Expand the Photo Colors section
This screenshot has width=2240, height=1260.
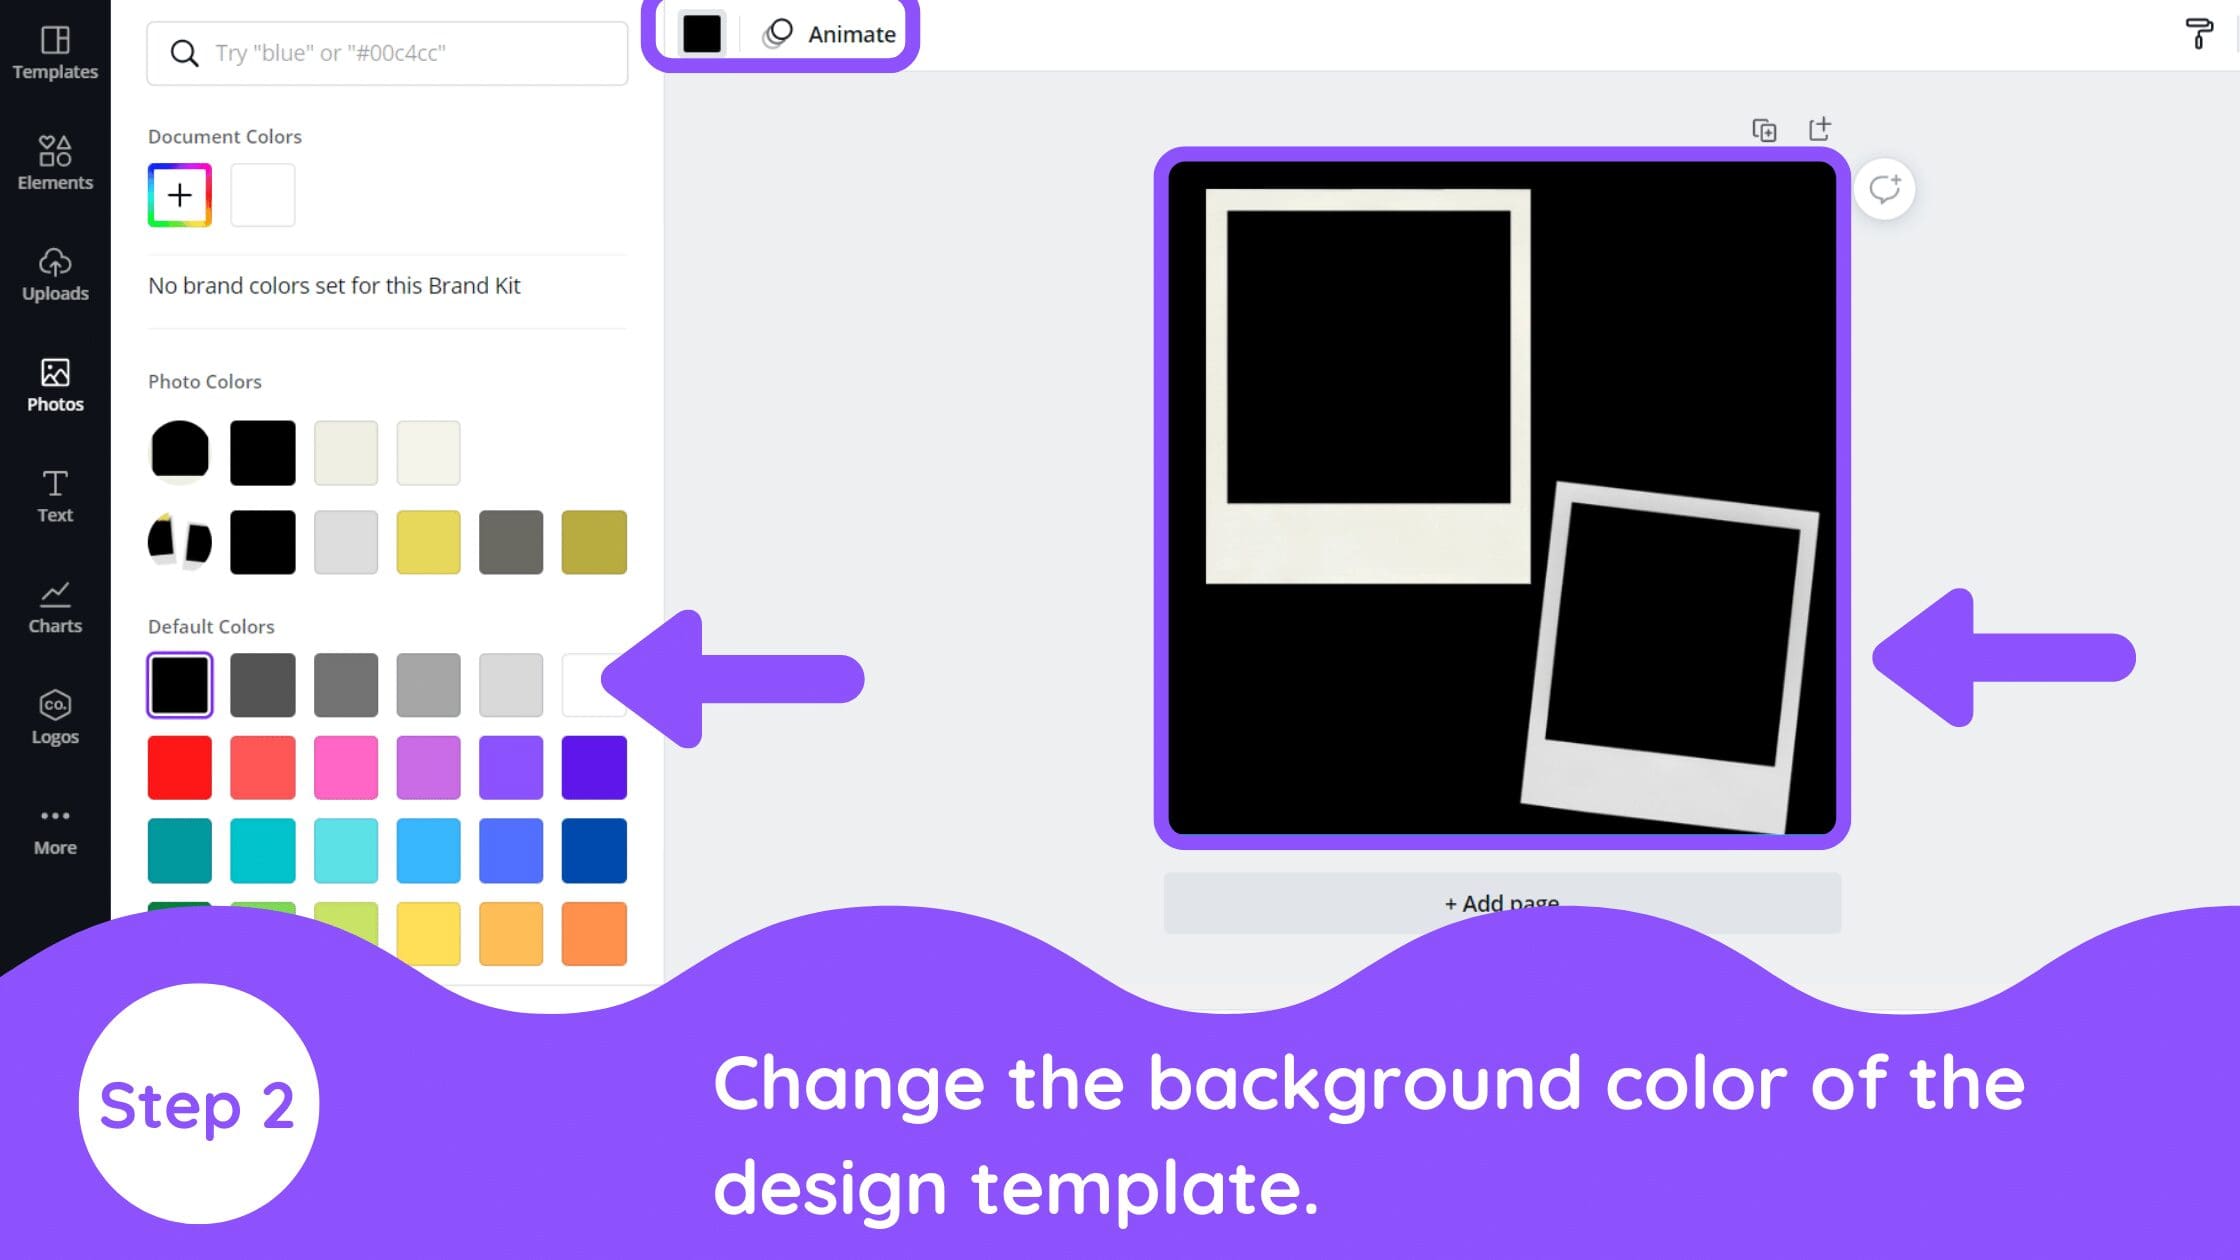(205, 380)
